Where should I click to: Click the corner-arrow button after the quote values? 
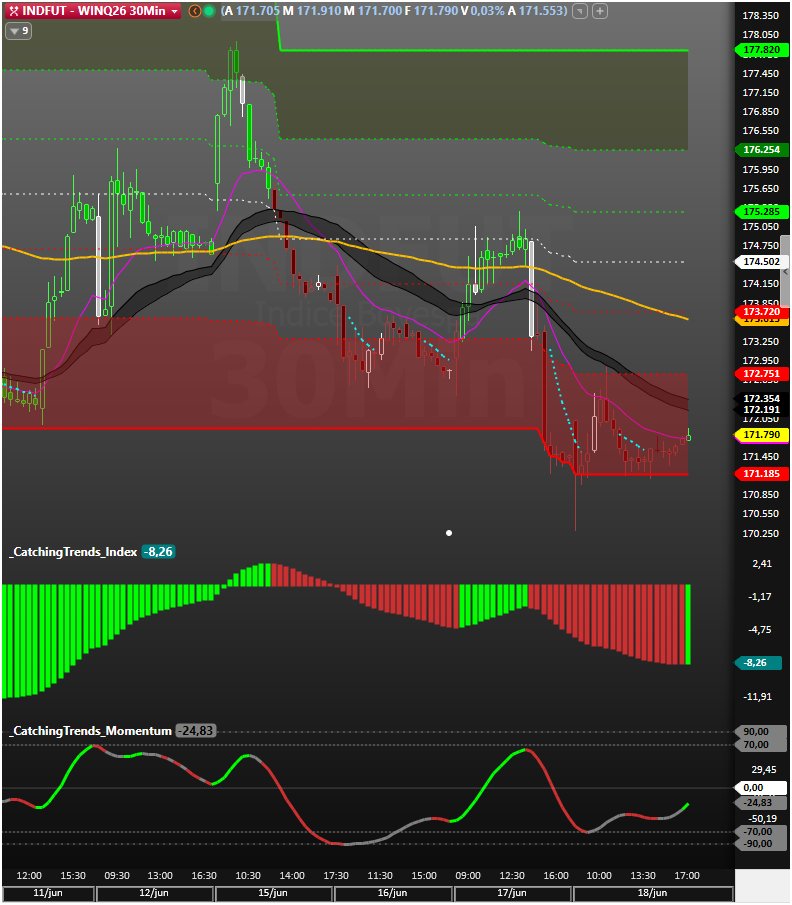[x=580, y=11]
